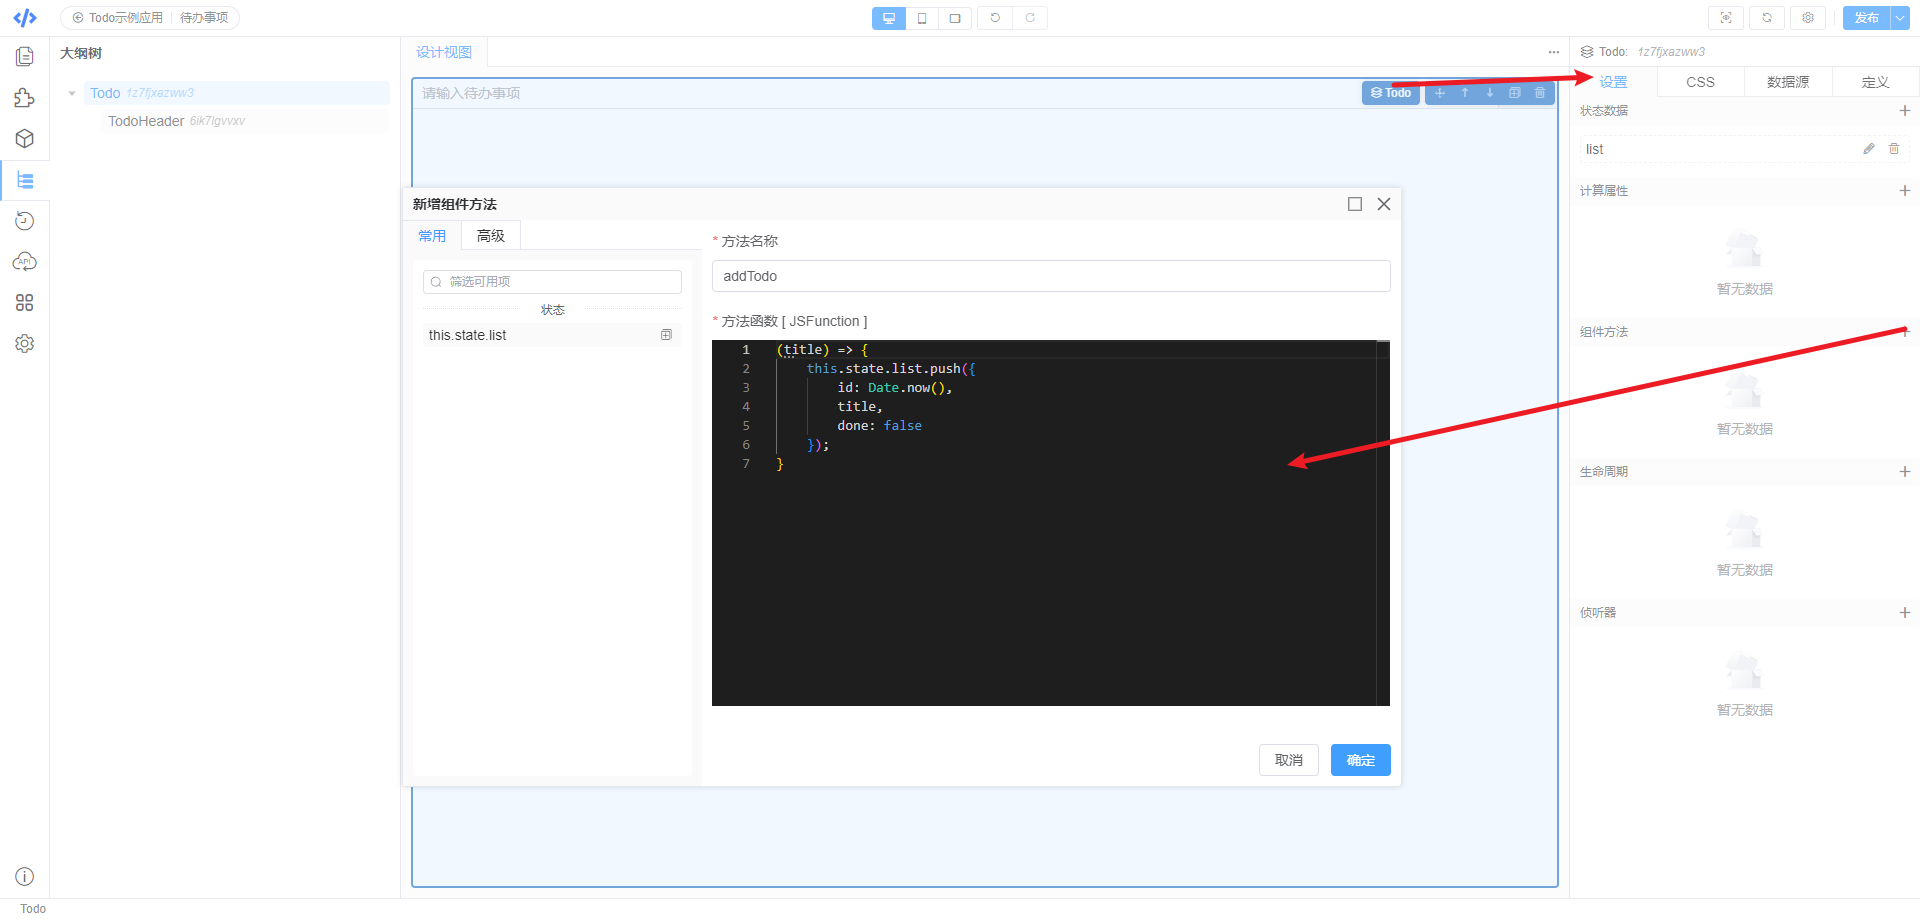Open the 设置 tab in the right panel
Screen dimensions: 1920x919
click(1613, 82)
